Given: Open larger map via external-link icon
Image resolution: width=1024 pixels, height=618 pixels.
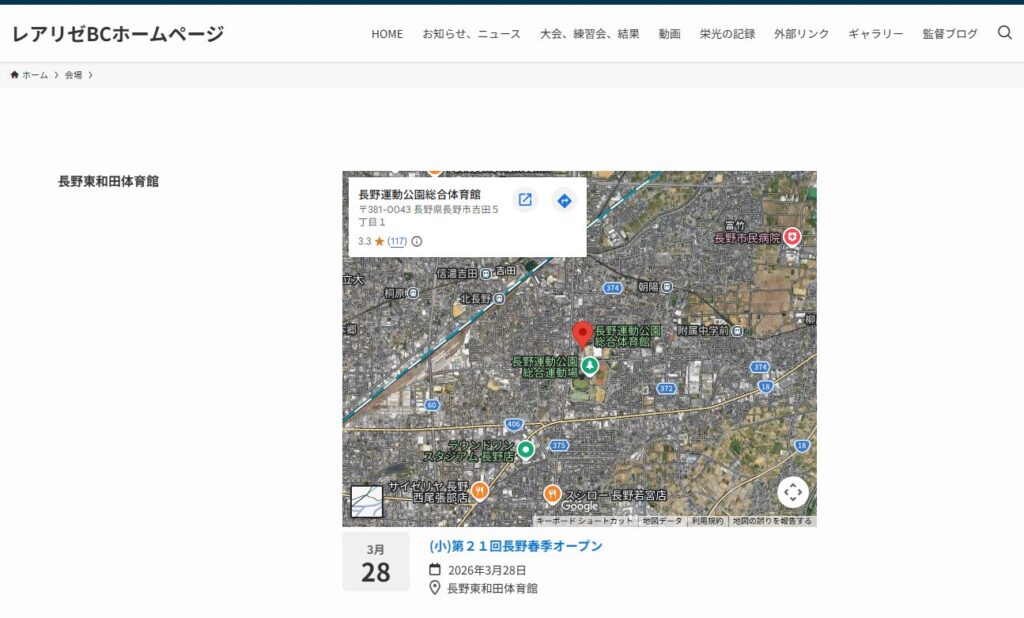Looking at the screenshot, I should [525, 200].
